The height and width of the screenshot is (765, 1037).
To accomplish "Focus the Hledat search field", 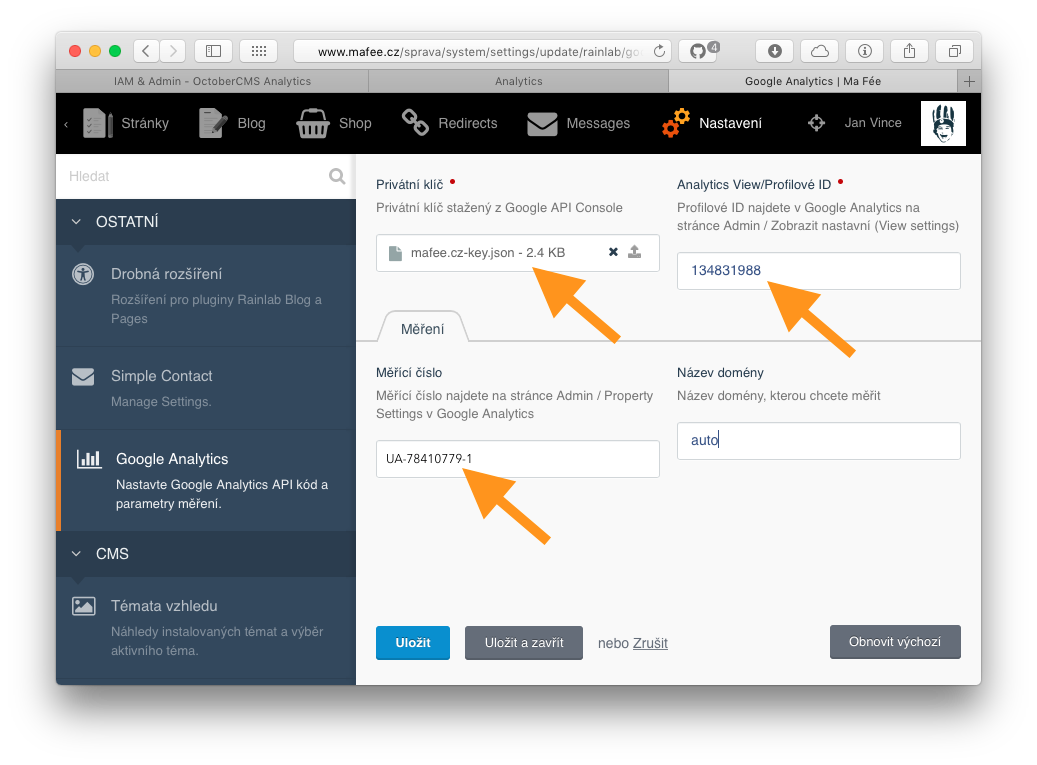I will click(x=192, y=176).
